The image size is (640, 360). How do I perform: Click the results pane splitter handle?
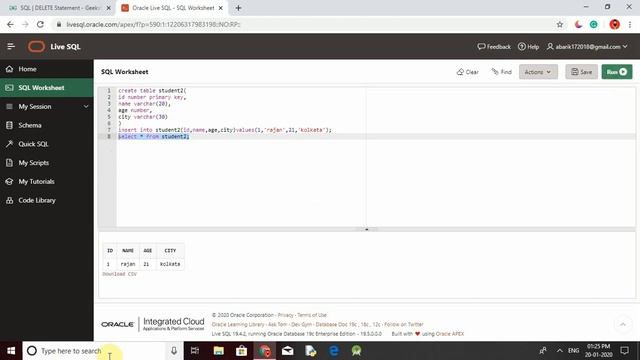[367, 229]
